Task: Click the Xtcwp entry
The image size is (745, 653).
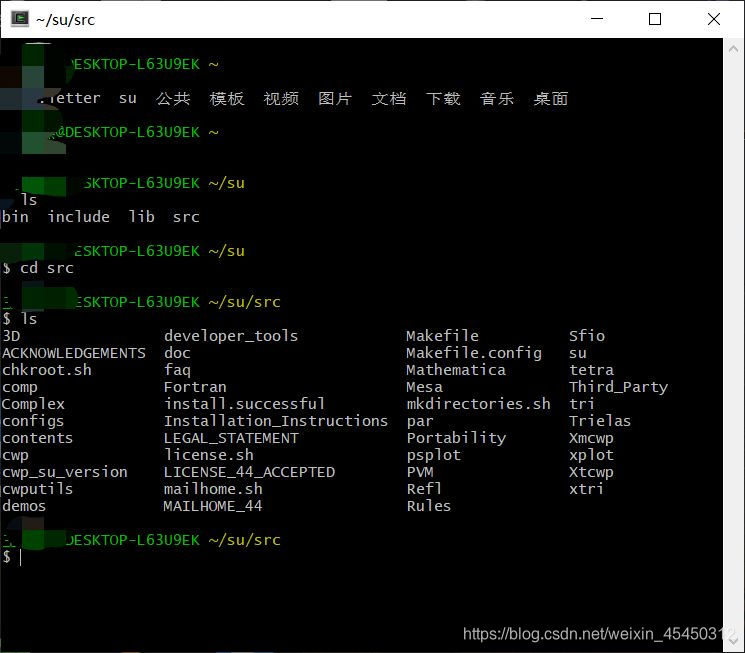Action: [591, 472]
